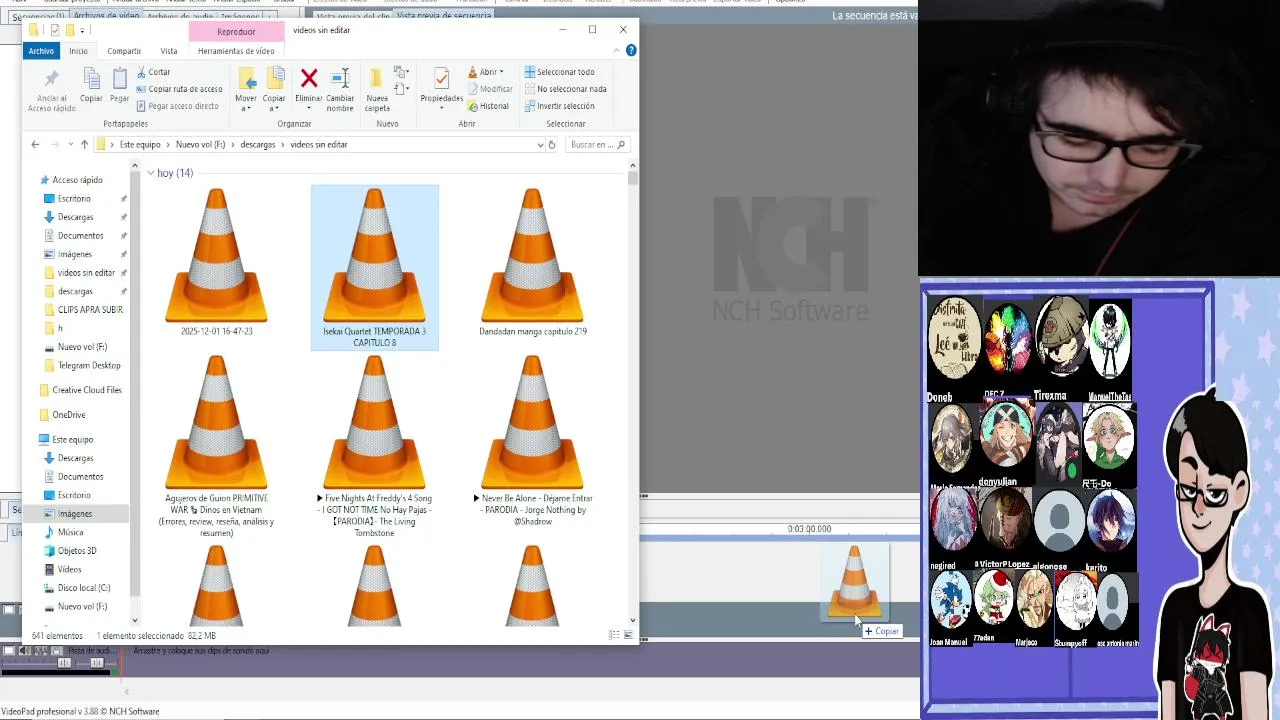
Task: Click the Modificar icon in Abrir group
Action: (x=489, y=89)
